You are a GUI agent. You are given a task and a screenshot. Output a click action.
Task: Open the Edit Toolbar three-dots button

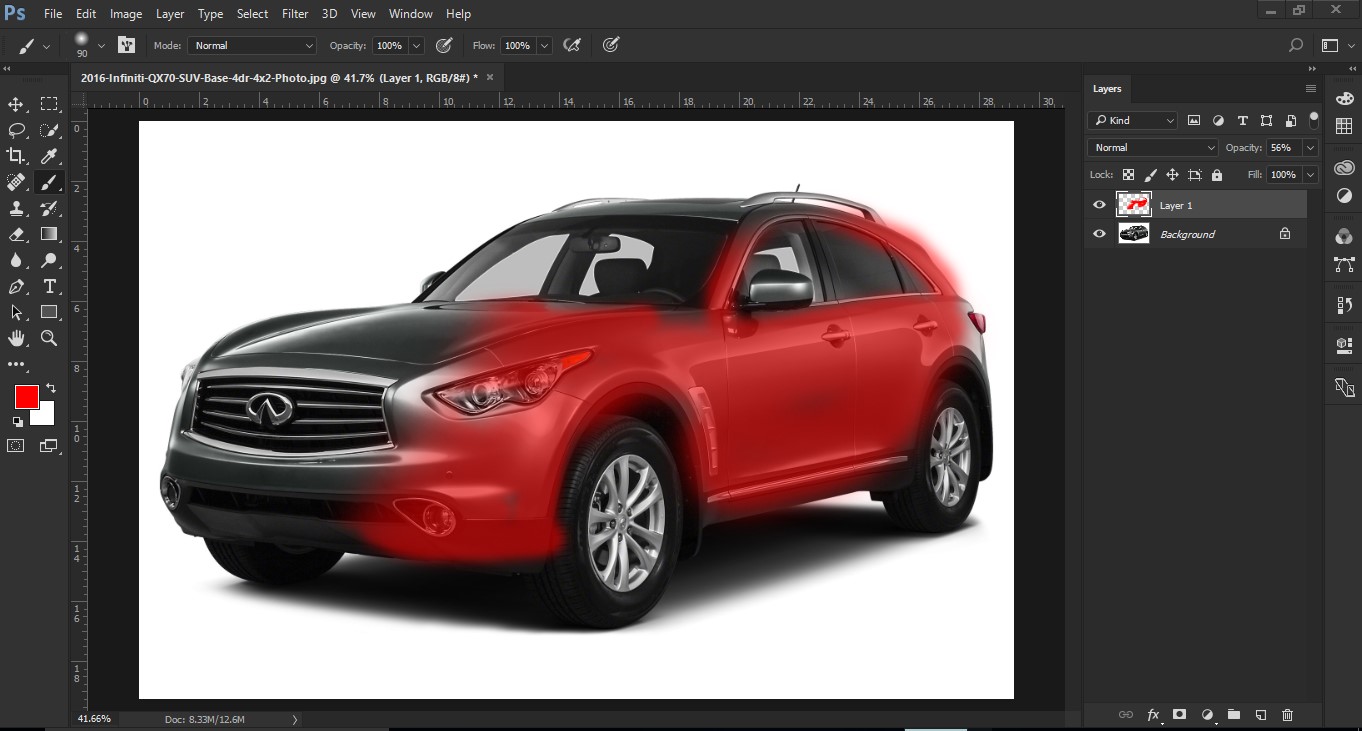click(16, 365)
